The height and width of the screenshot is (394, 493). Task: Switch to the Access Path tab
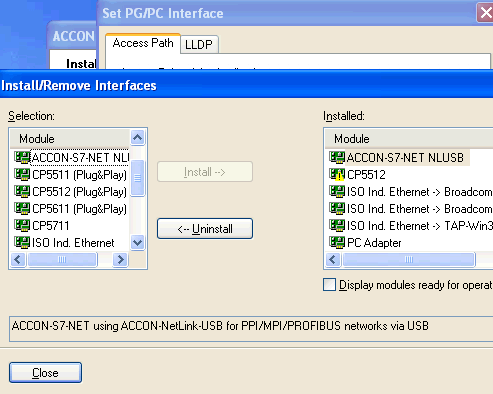click(143, 43)
